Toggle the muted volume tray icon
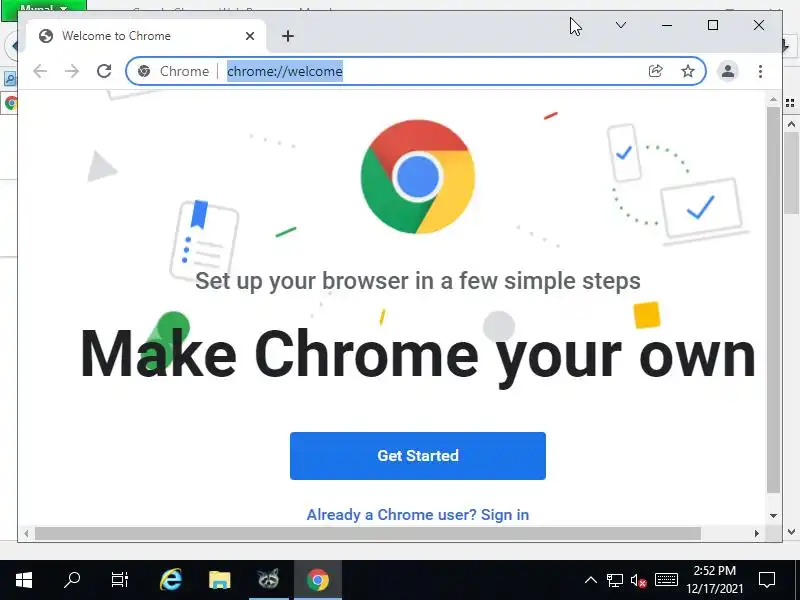This screenshot has width=800, height=600. coord(638,580)
